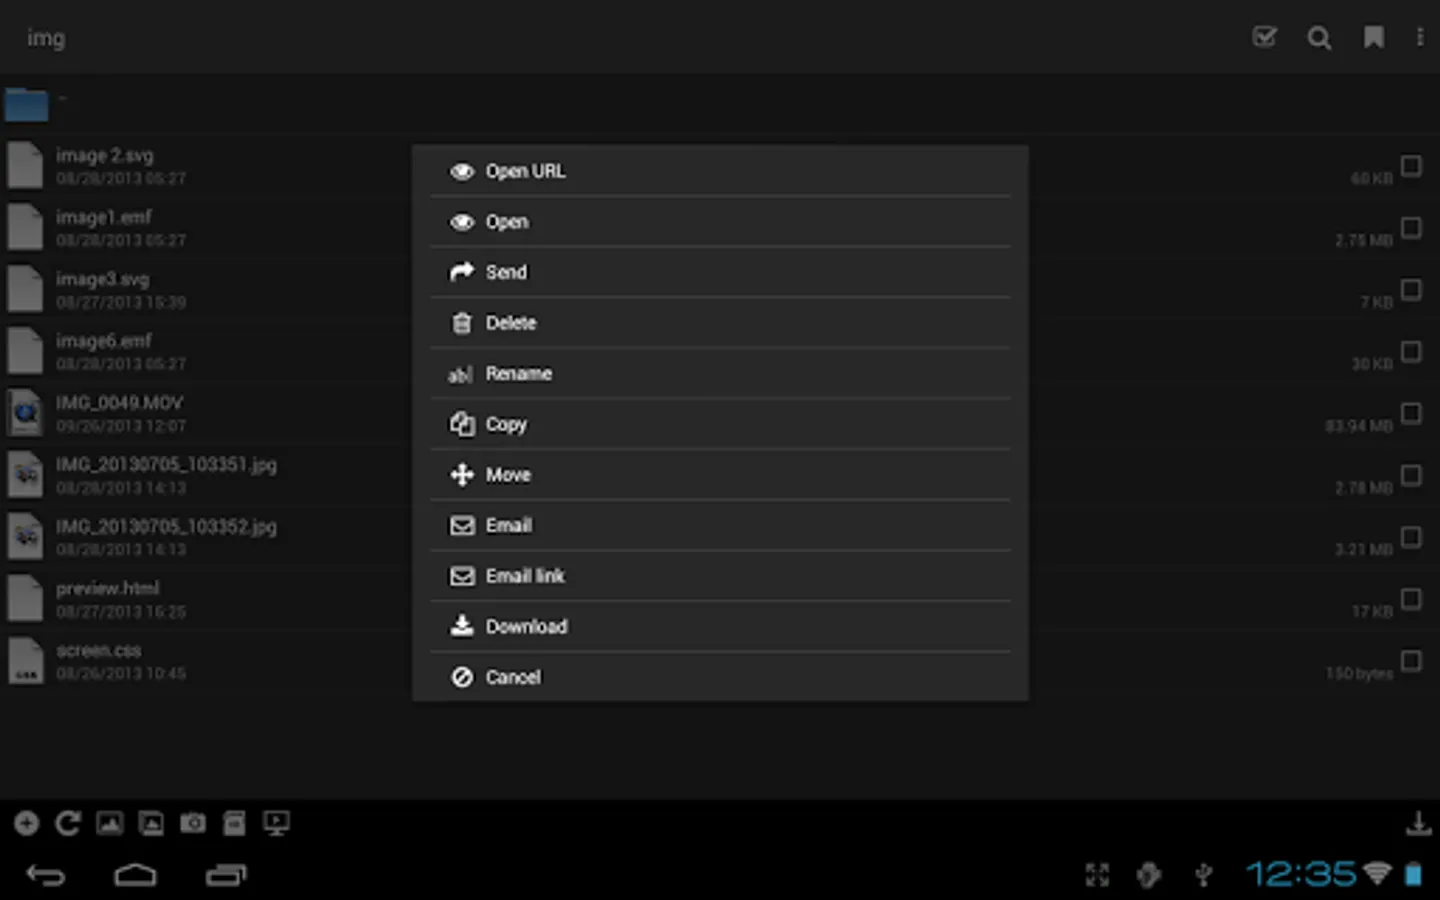Click the file name screen.css
The image size is (1440, 900).
[x=99, y=650]
